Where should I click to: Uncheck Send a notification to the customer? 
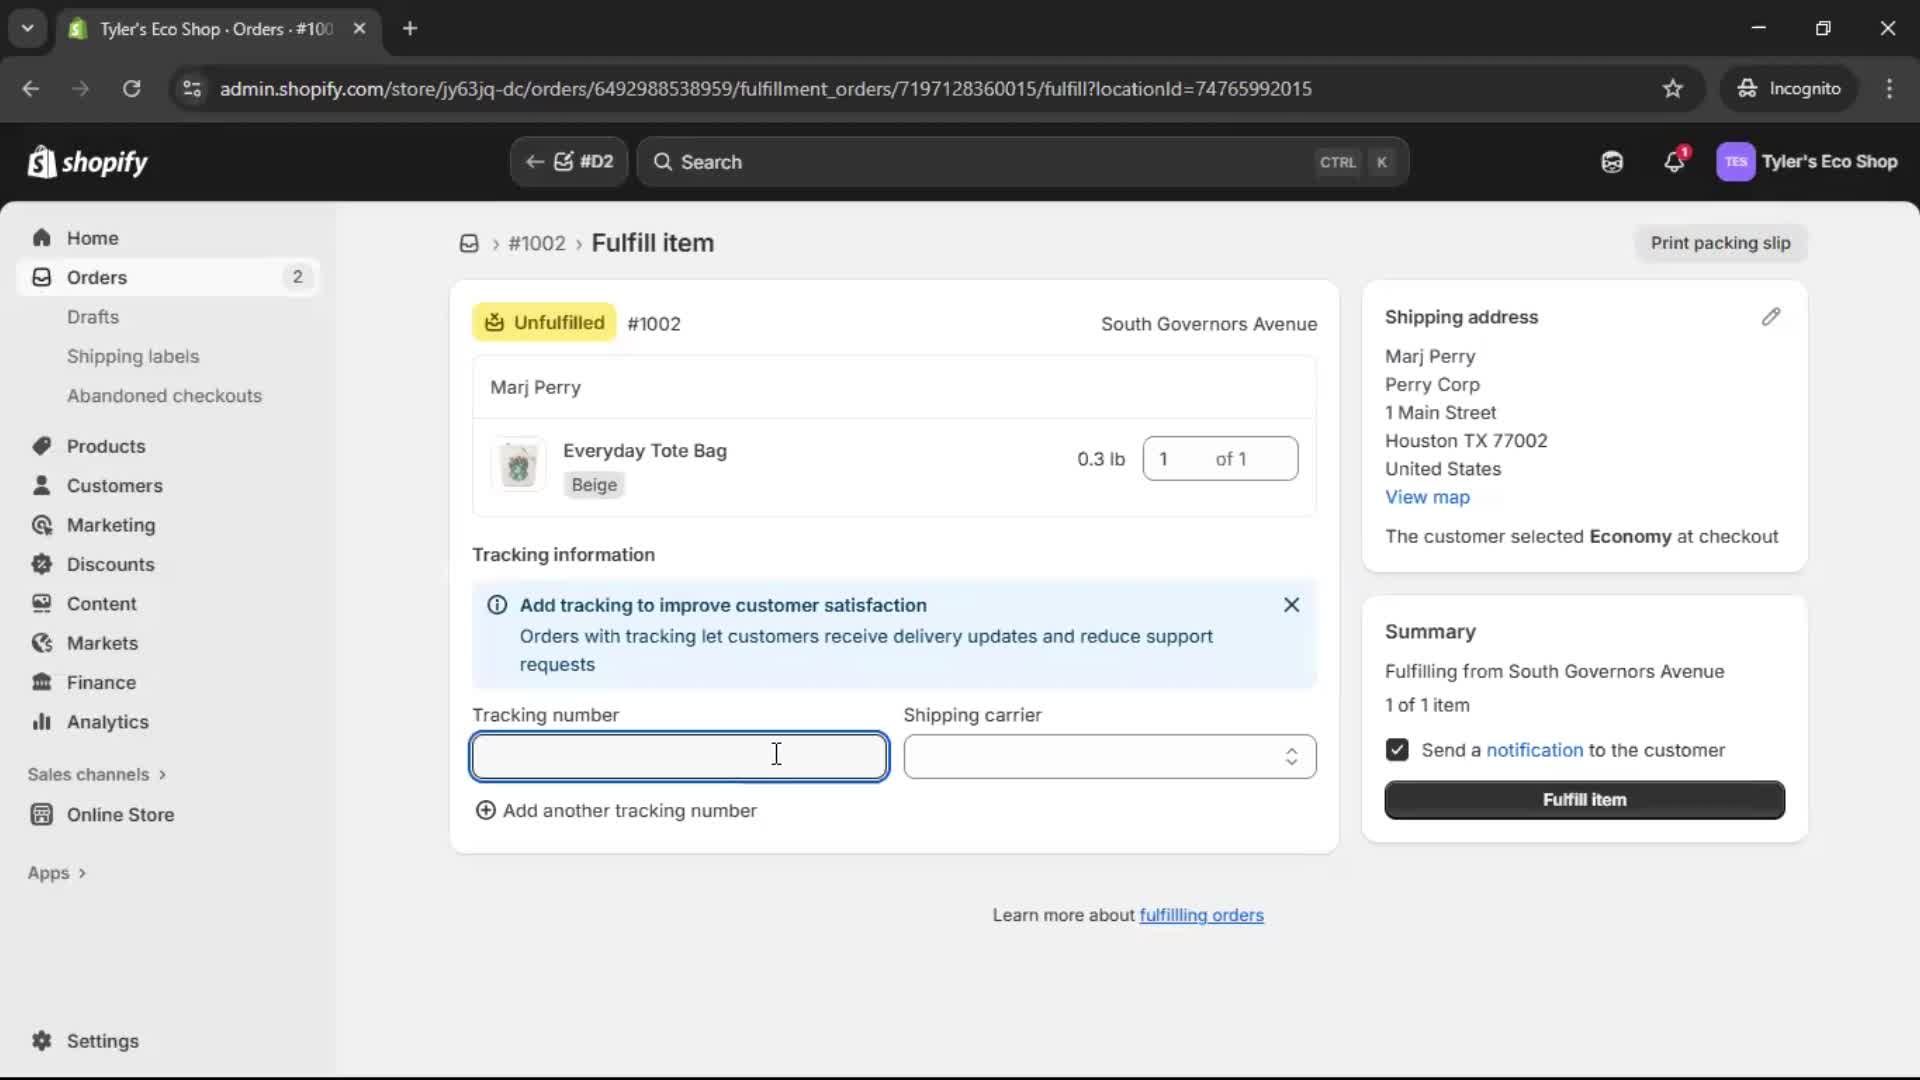[1396, 750]
